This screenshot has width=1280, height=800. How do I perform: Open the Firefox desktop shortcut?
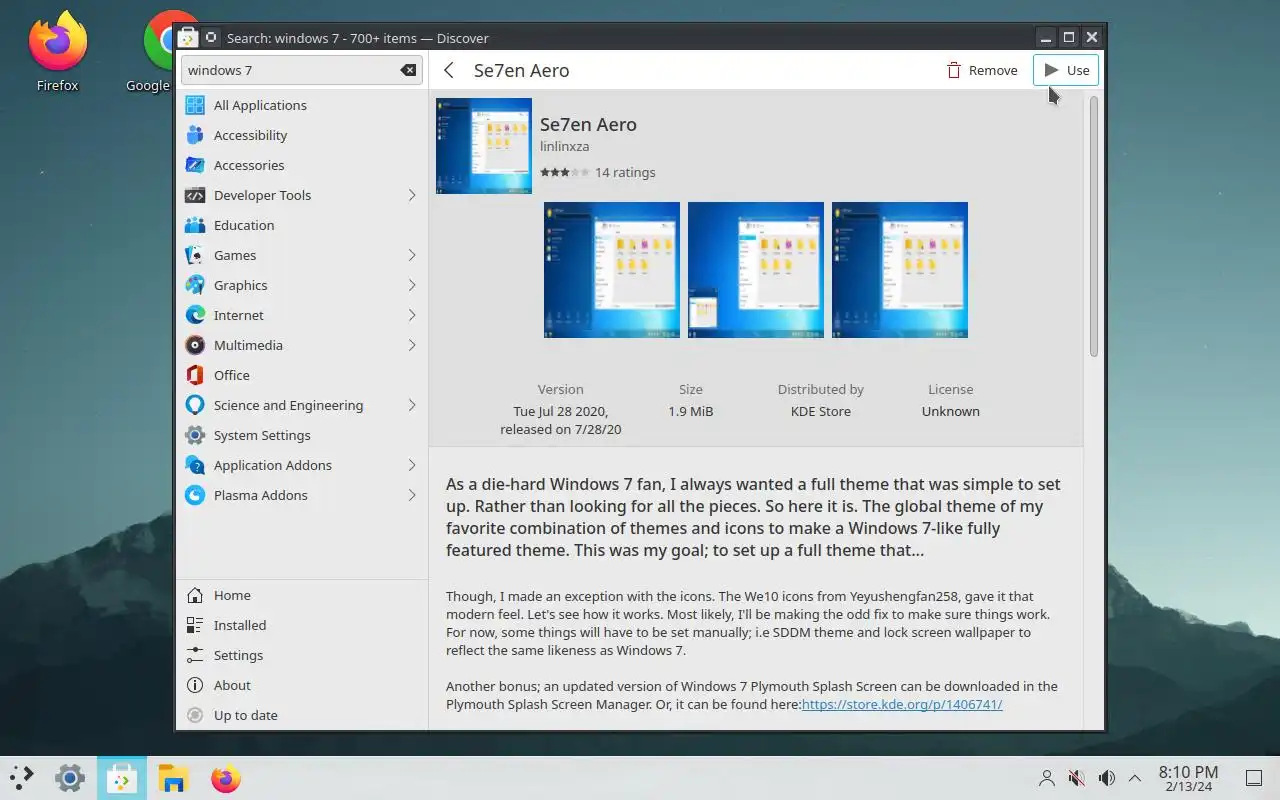(x=57, y=50)
